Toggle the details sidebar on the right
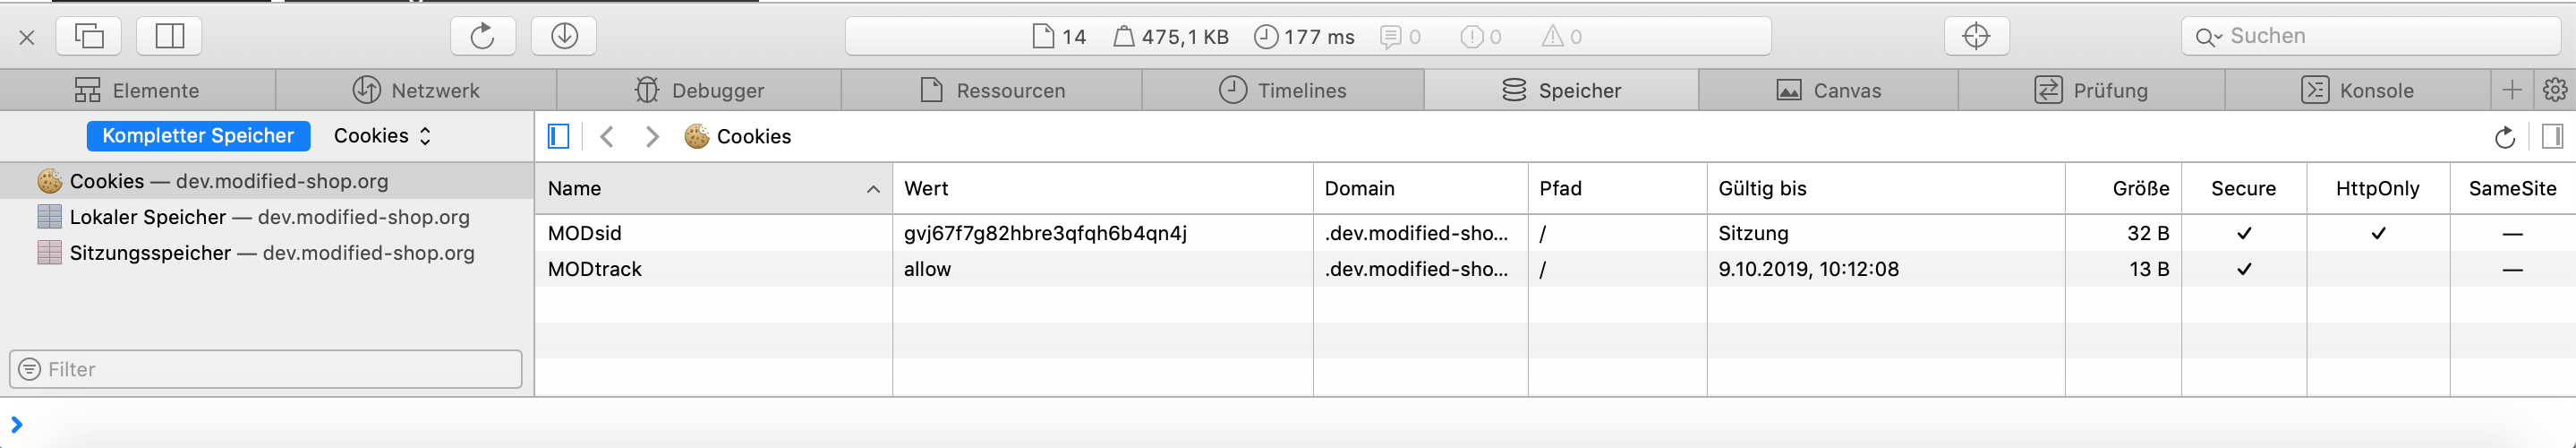The height and width of the screenshot is (448, 2576). 2552,136
